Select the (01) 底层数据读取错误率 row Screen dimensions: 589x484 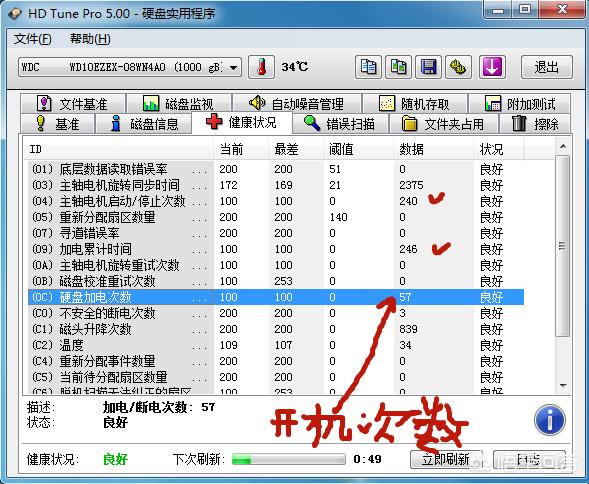pos(276,169)
